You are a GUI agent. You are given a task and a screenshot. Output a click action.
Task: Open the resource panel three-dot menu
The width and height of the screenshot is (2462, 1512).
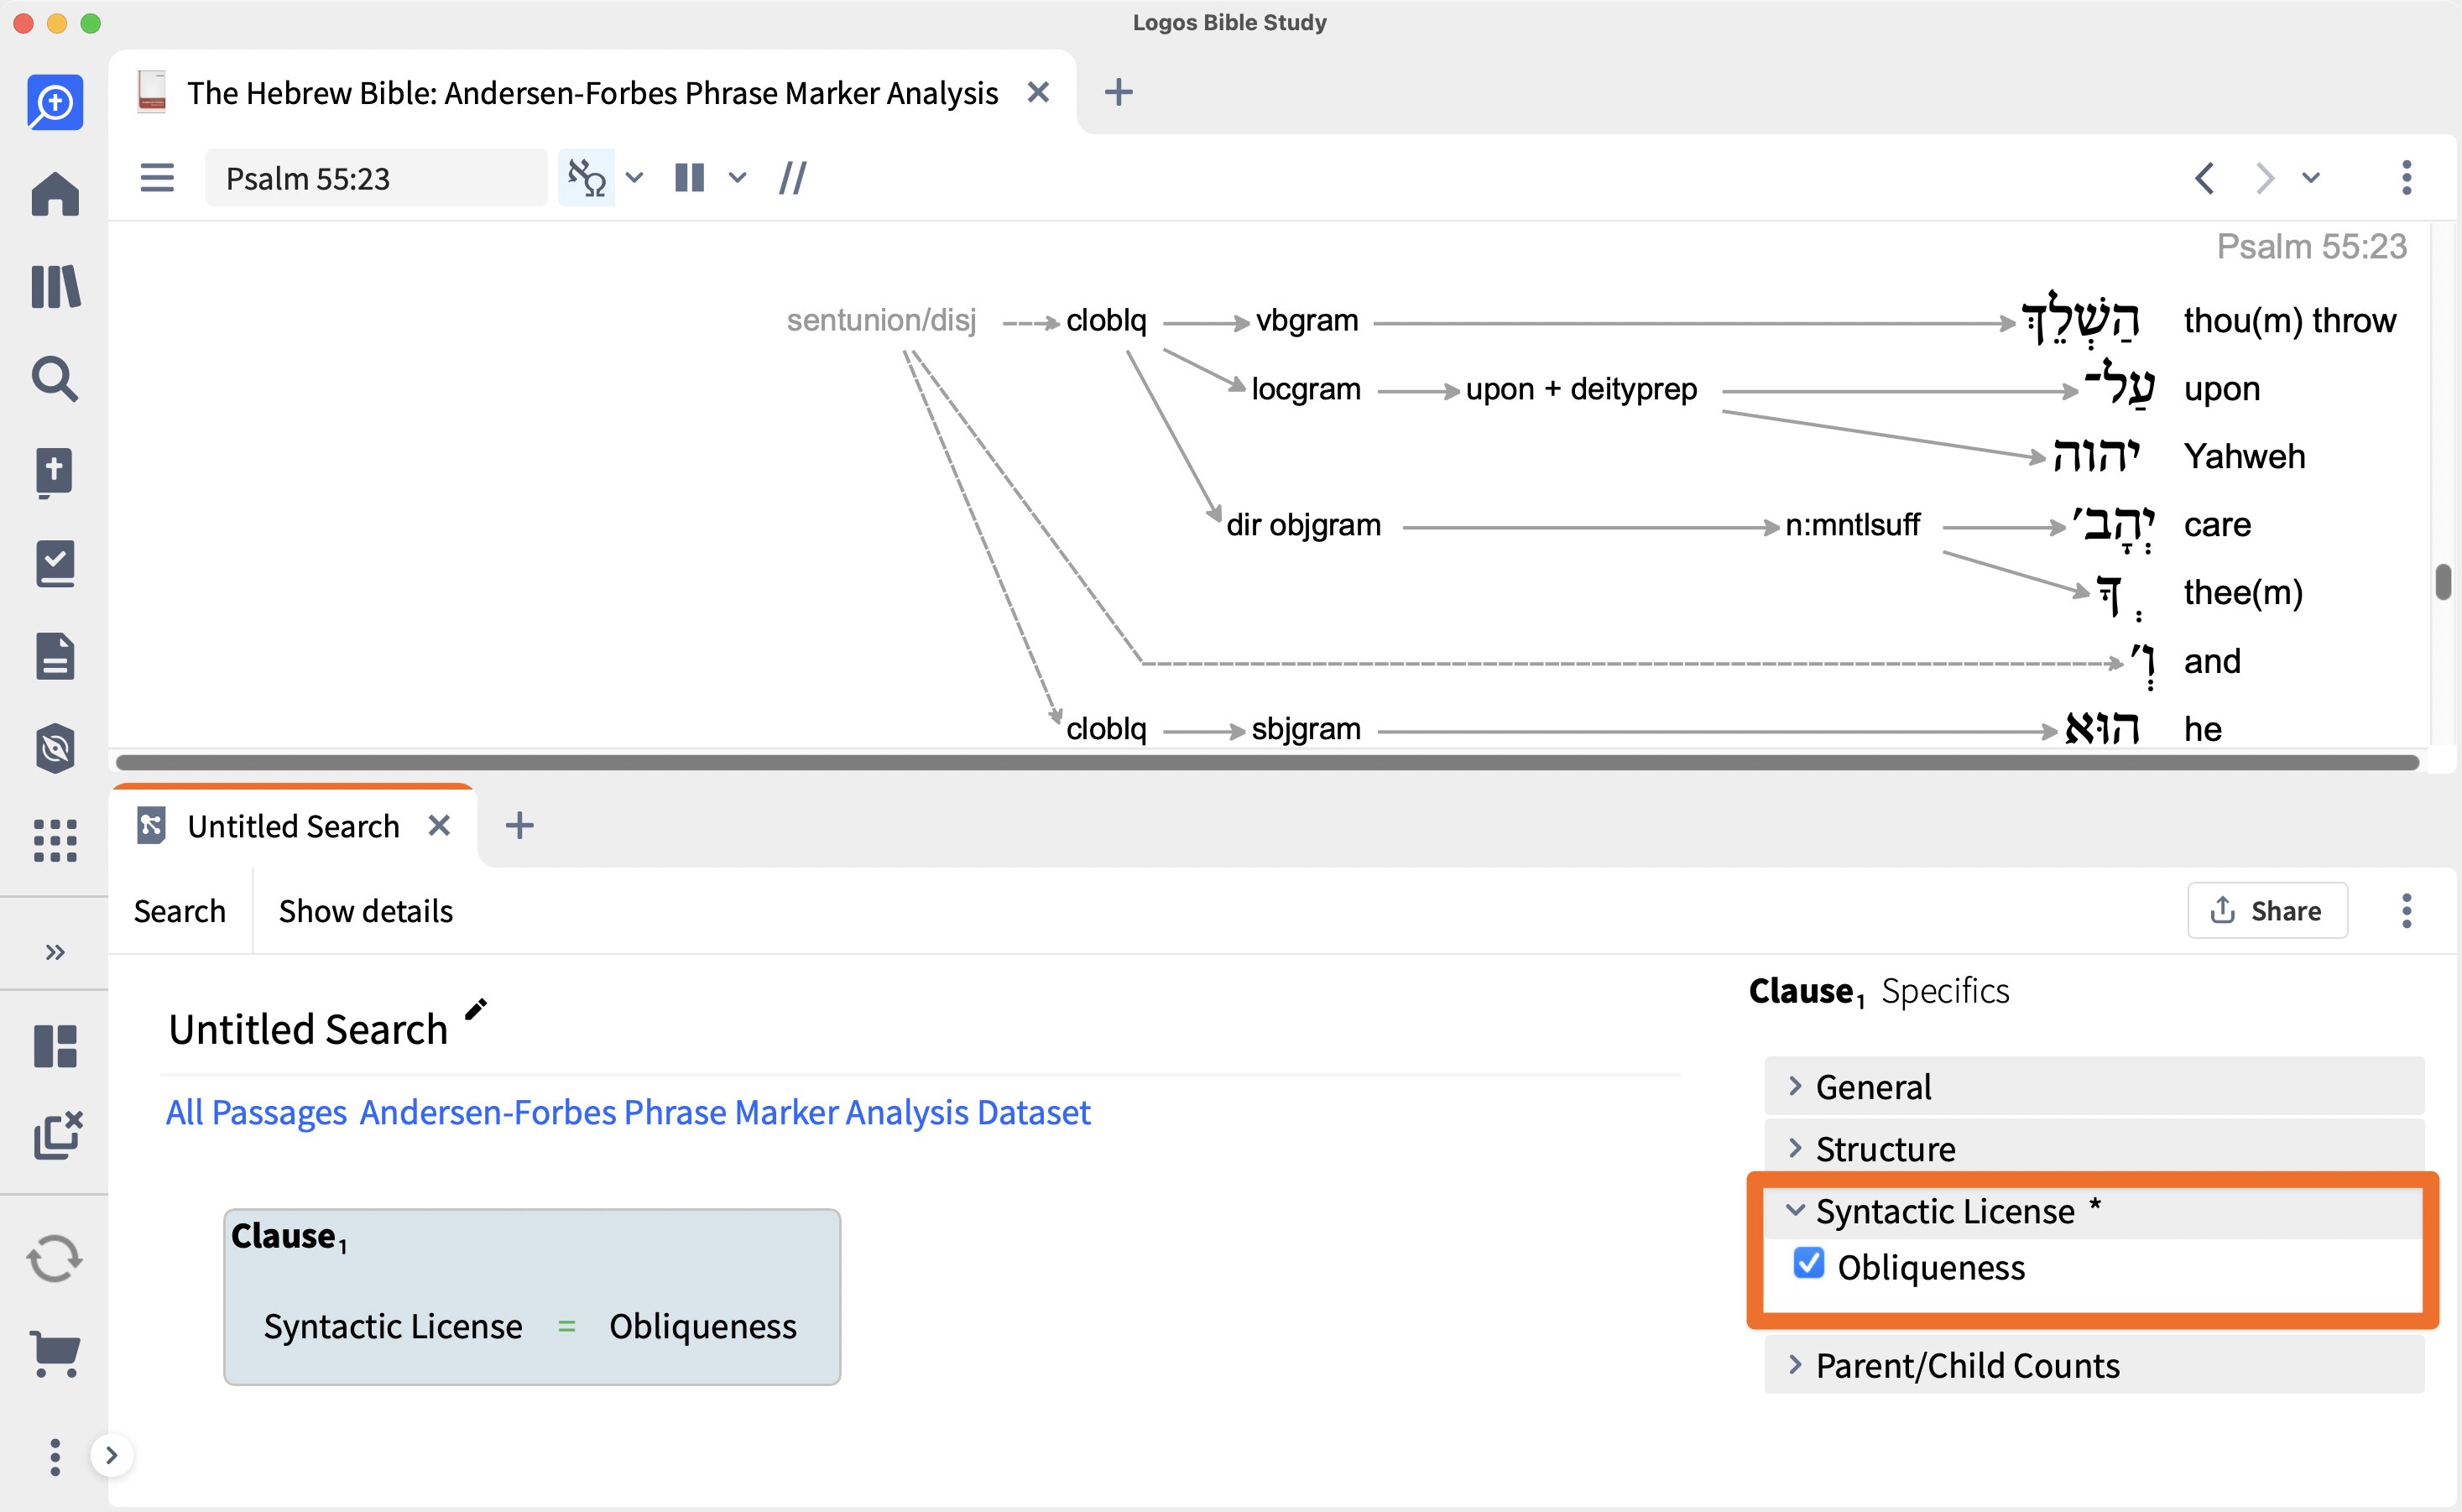2407,178
